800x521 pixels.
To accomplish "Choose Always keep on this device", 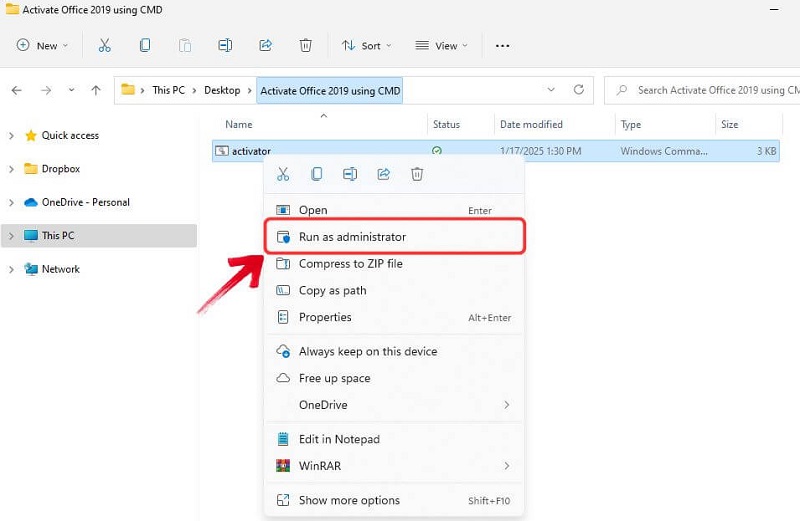I will coord(394,351).
